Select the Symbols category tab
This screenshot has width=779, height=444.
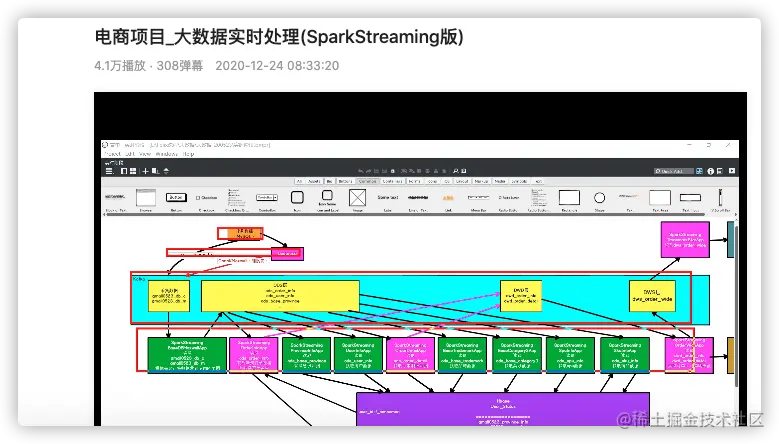coord(519,181)
